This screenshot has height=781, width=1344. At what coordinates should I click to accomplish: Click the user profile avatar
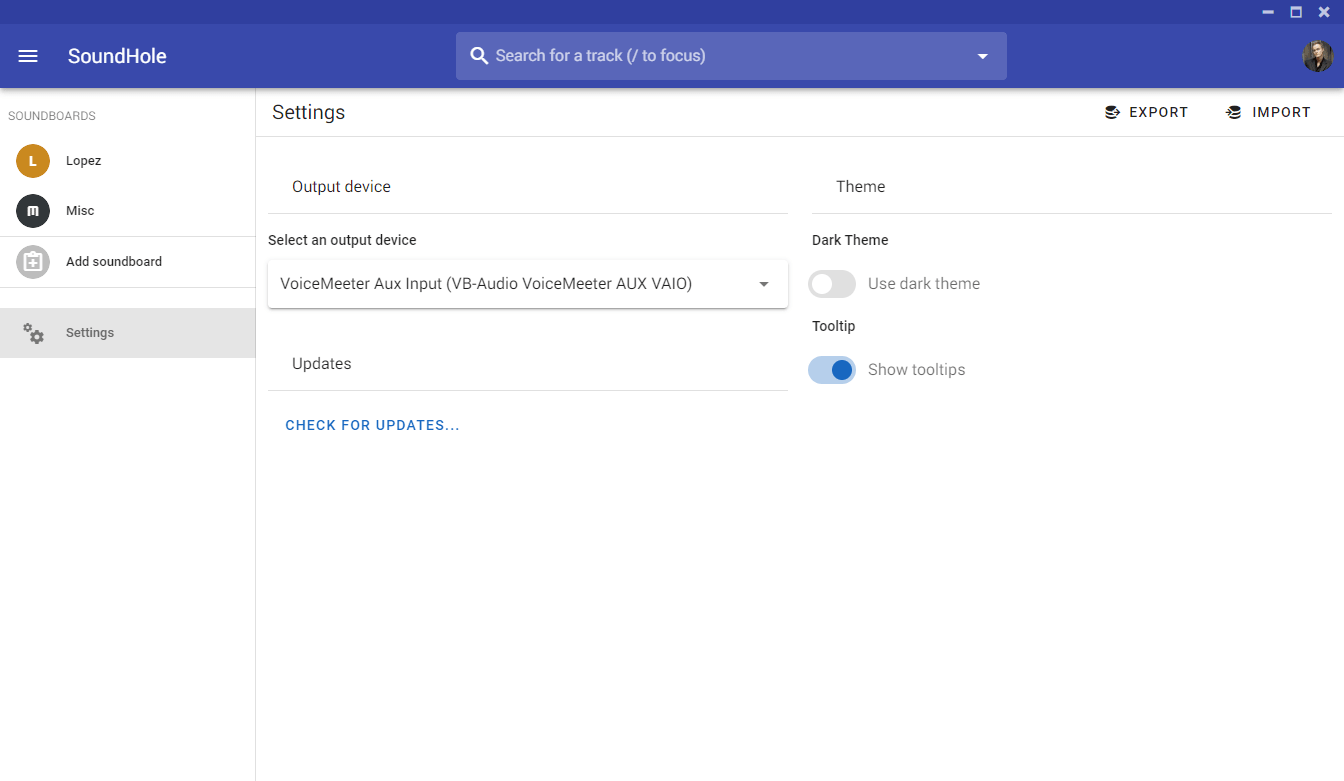(1317, 56)
